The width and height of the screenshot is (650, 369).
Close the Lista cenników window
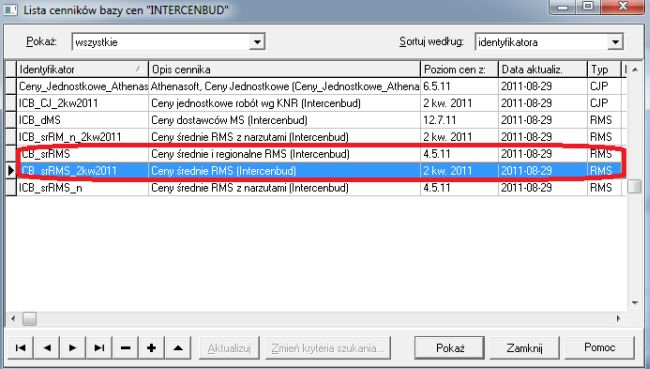point(623,7)
